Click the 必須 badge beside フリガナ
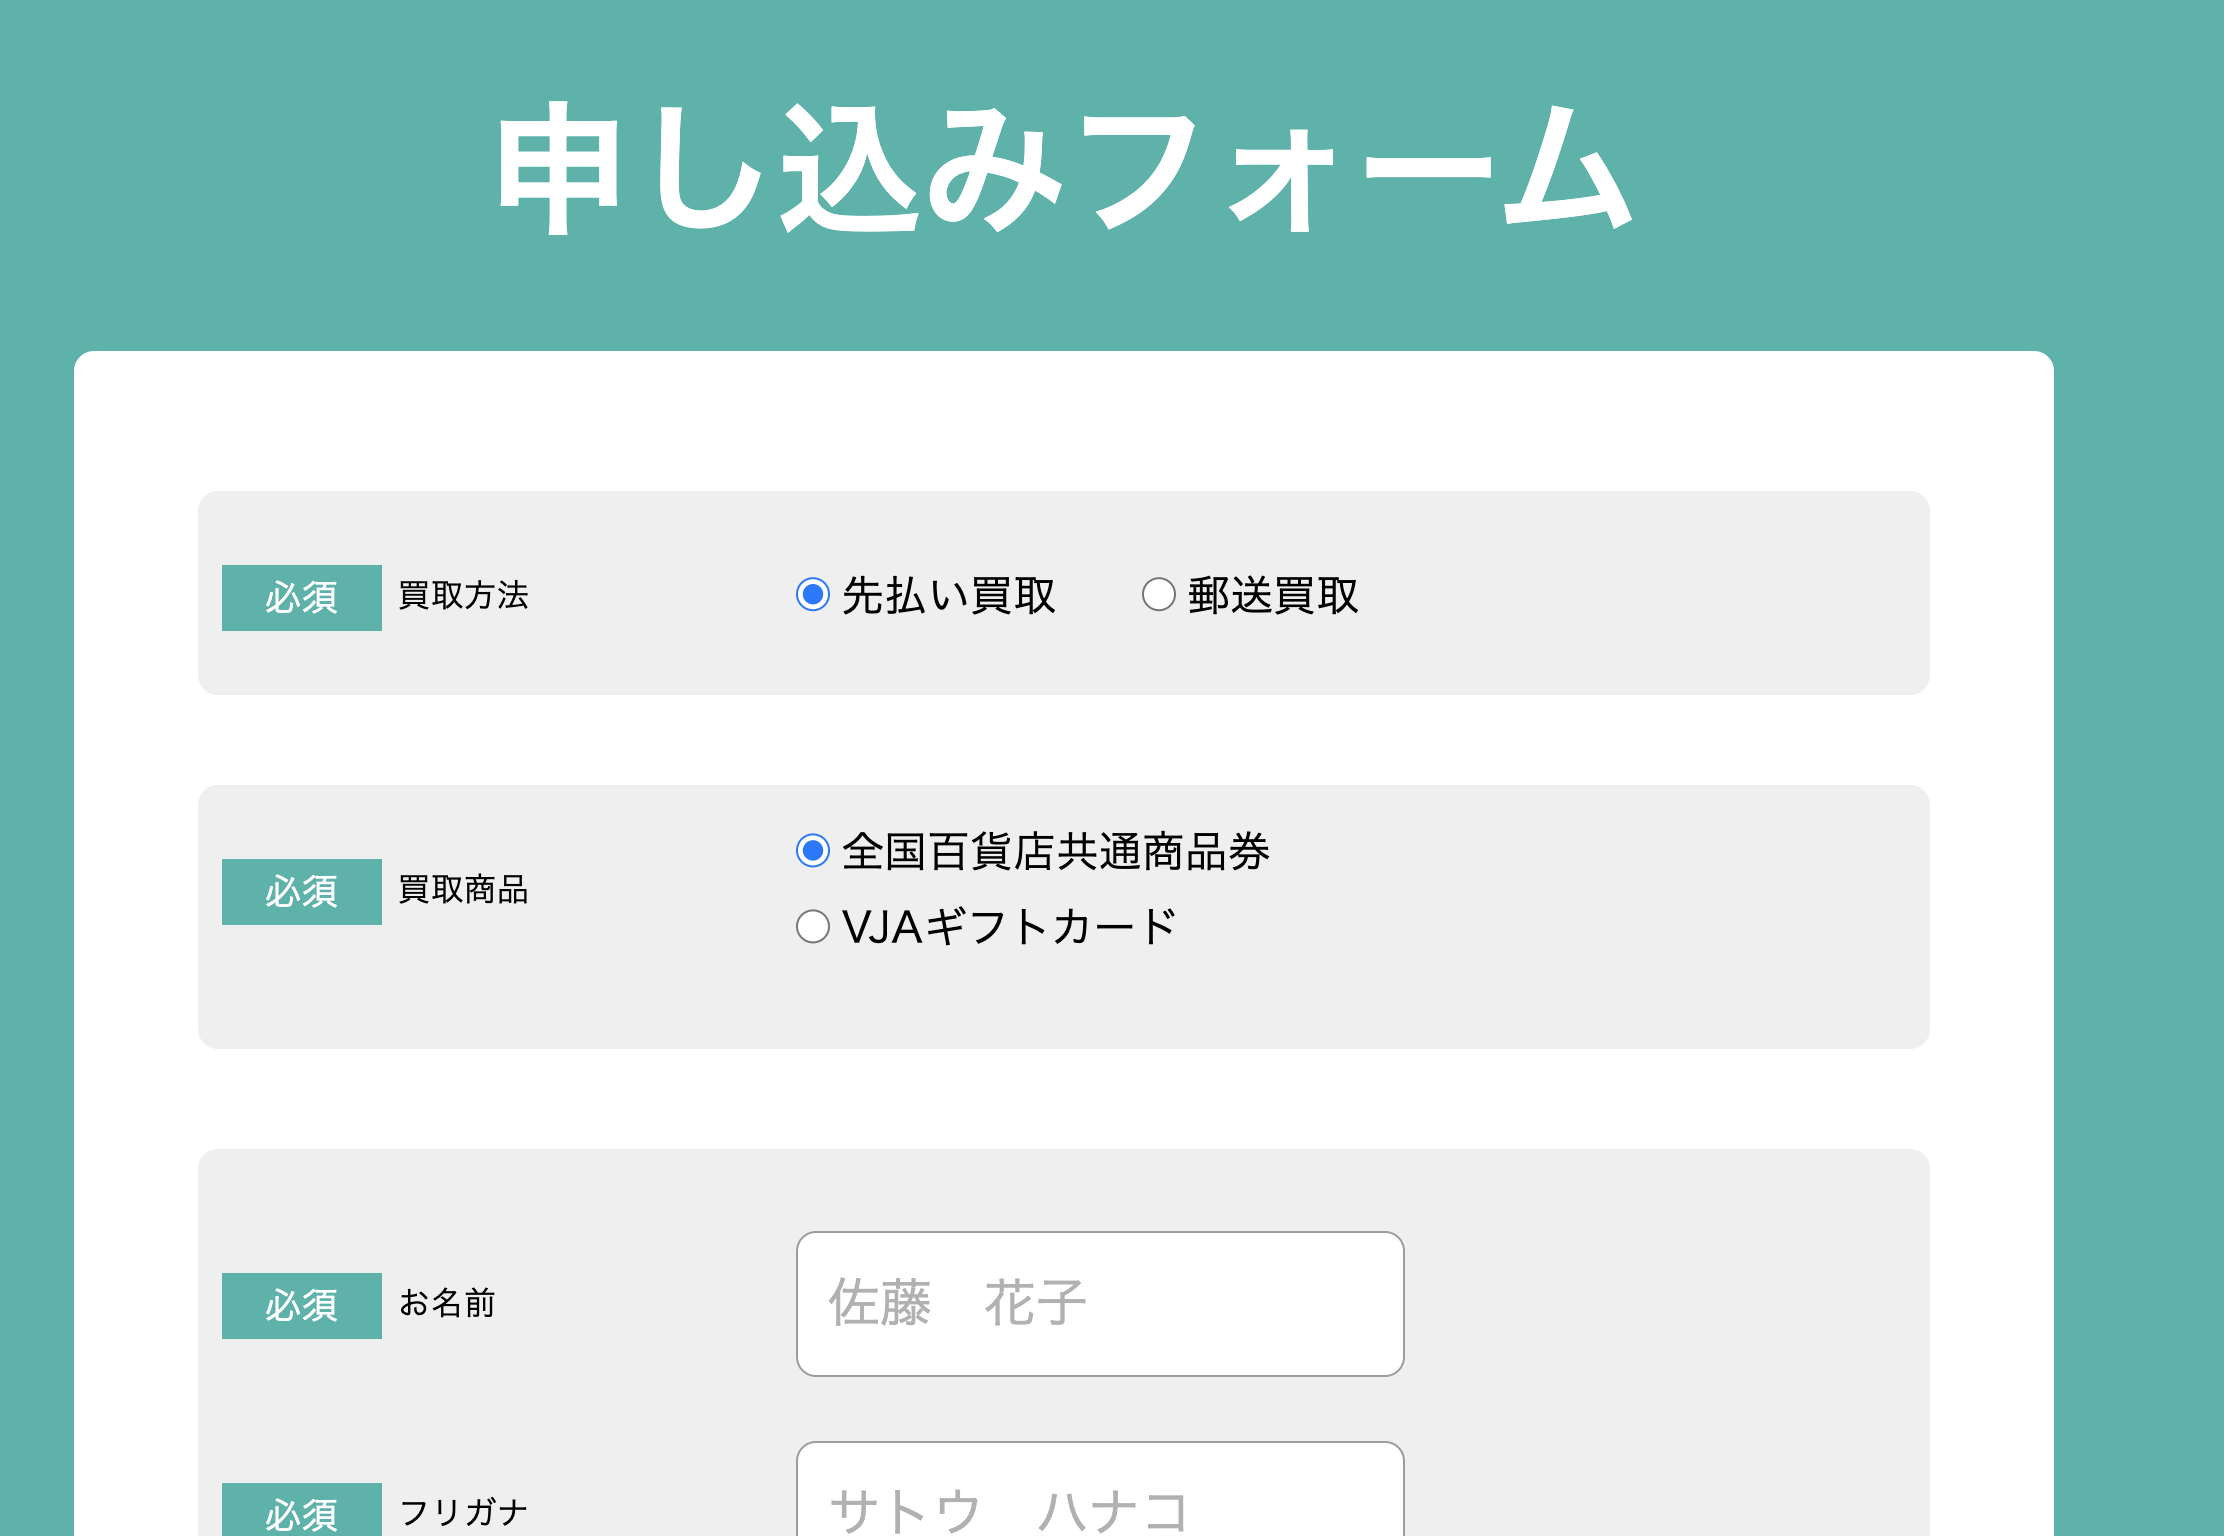This screenshot has height=1536, width=2224. pos(301,1512)
